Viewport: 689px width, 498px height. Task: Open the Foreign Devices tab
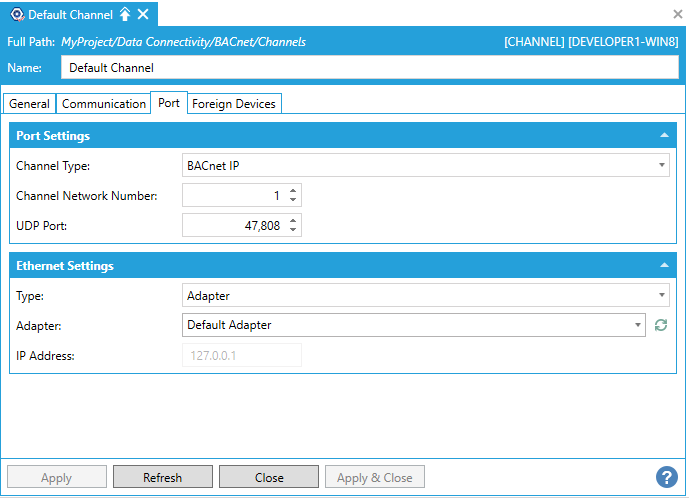pyautogui.click(x=234, y=104)
